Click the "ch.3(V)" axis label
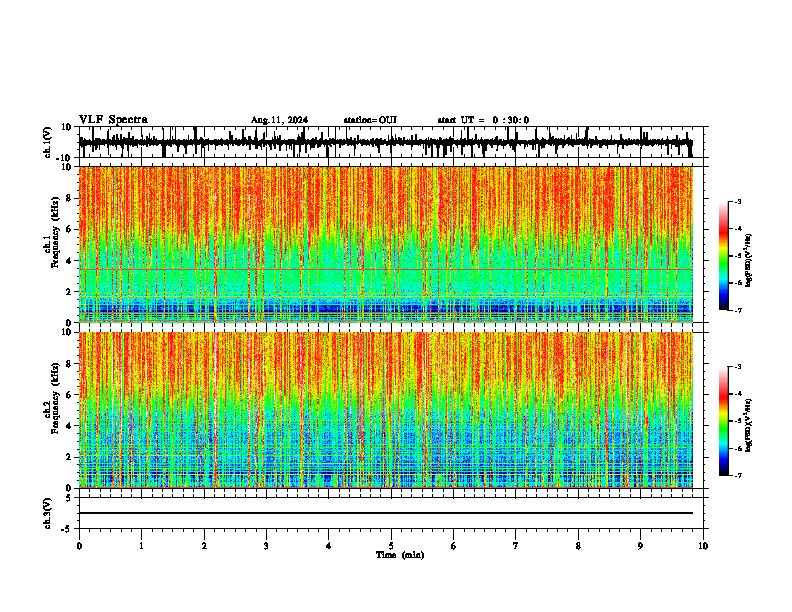Screen dimensions: 792x612 (x=48, y=513)
